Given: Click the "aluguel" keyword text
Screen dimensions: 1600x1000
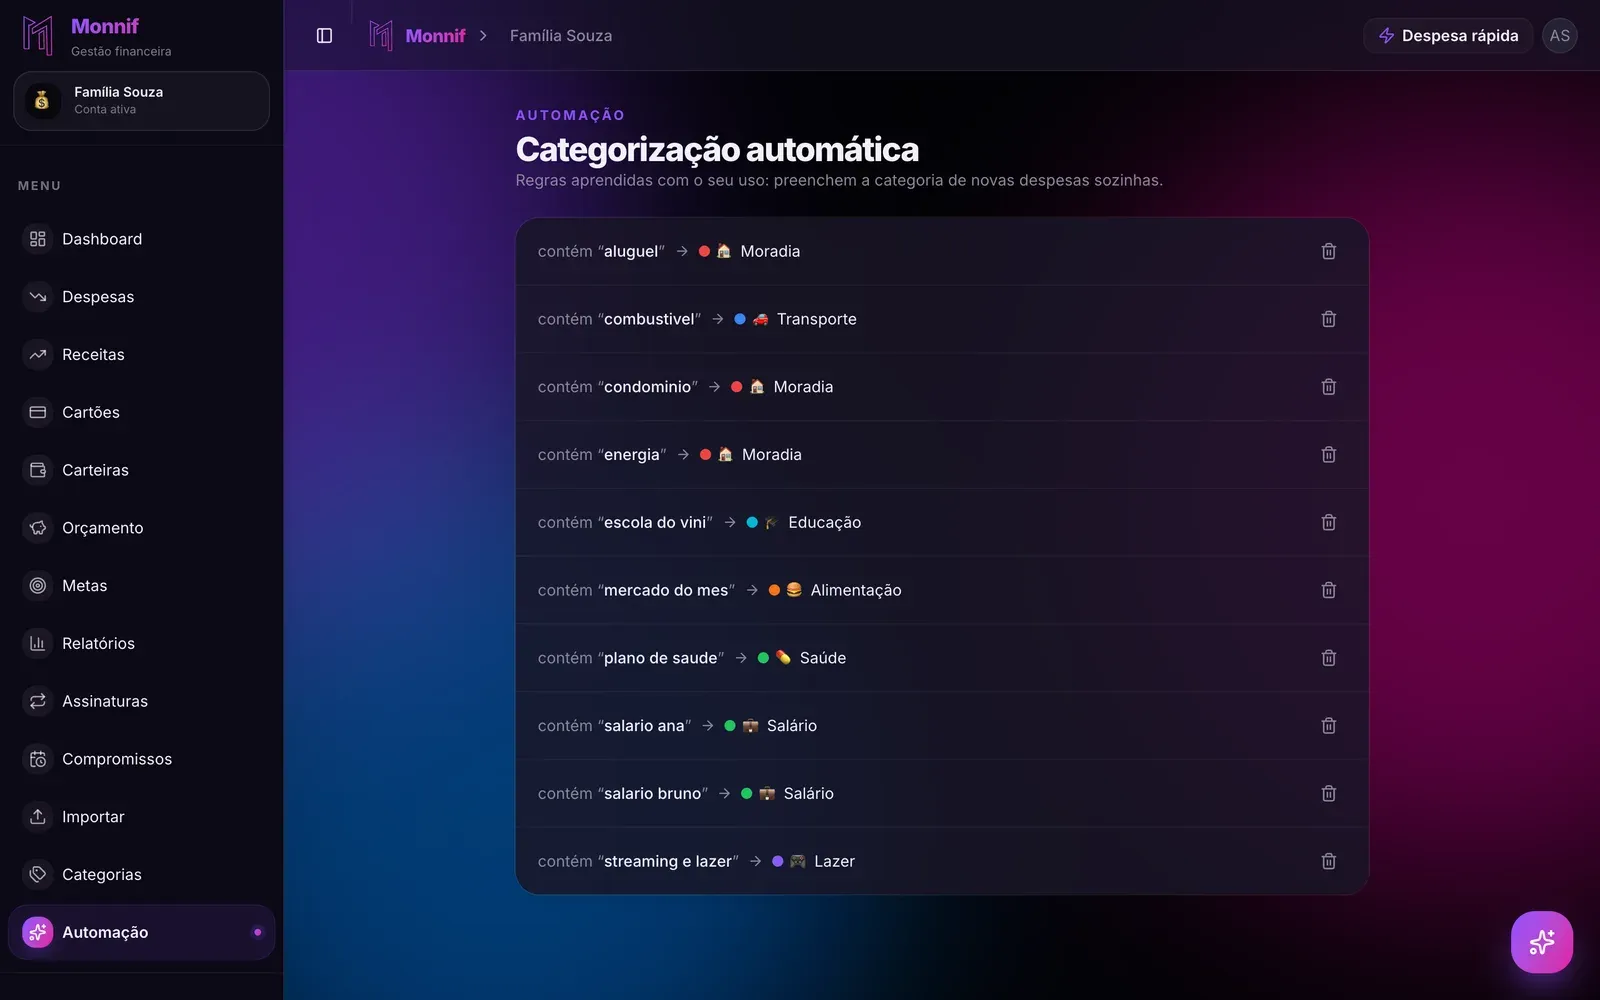Looking at the screenshot, I should pyautogui.click(x=631, y=251).
